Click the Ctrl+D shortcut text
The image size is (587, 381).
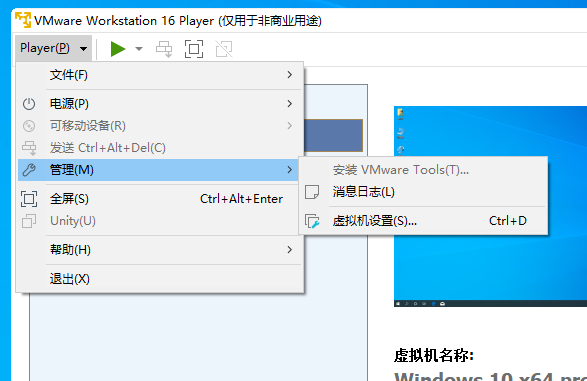click(508, 221)
